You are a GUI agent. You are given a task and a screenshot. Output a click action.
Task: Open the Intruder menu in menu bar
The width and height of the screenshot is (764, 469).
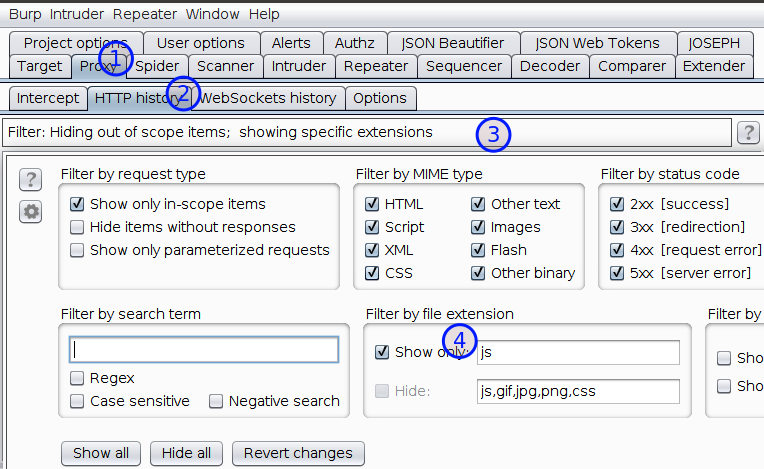[x=76, y=14]
